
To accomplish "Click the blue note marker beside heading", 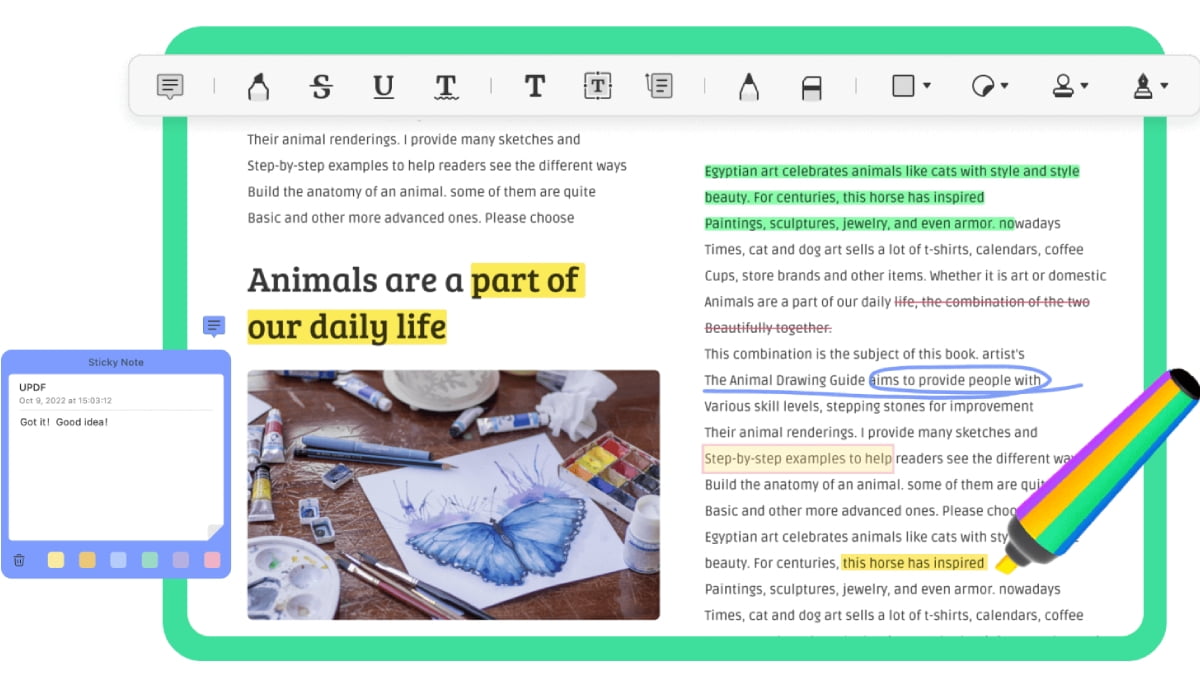I will [x=214, y=326].
